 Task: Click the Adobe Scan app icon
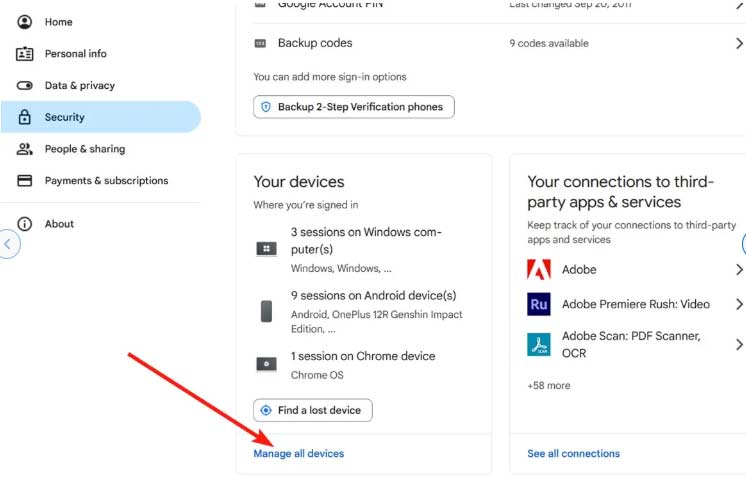(539, 344)
